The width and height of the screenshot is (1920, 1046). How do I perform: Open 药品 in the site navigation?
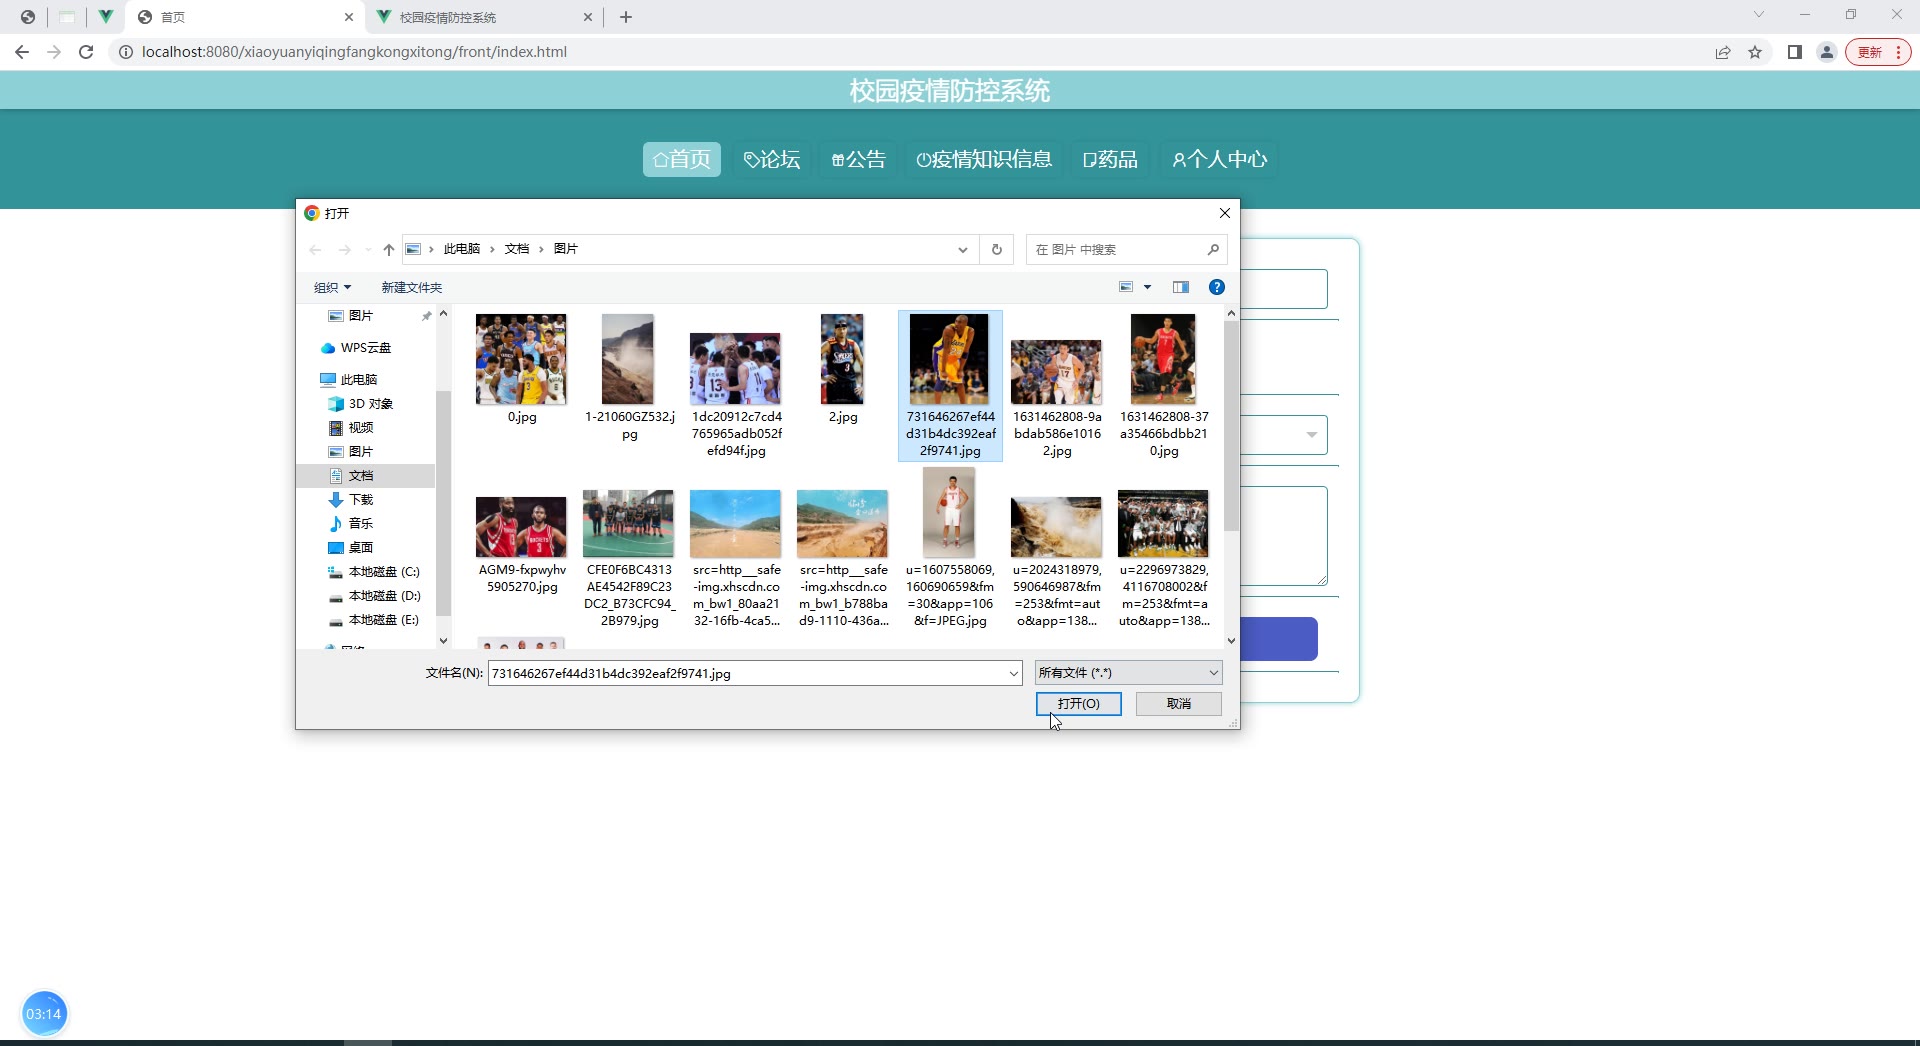[1110, 159]
